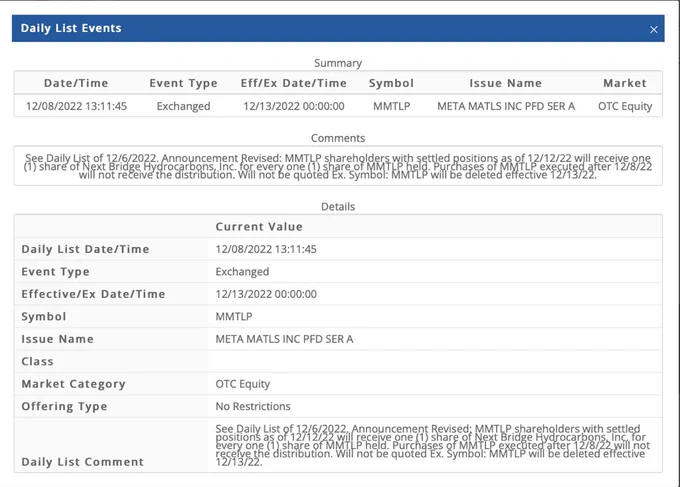680x487 pixels.
Task: Click the Issue Name column header in Summary
Action: 506,83
